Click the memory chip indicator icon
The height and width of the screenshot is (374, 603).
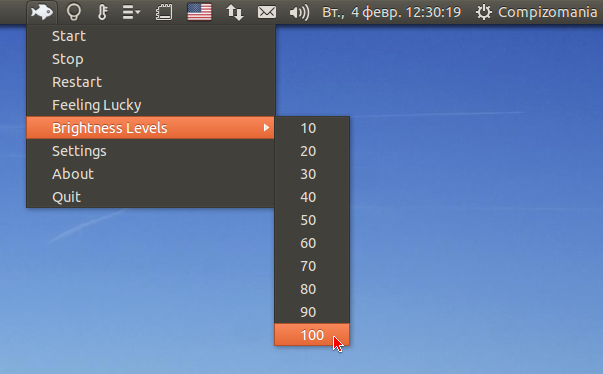[x=164, y=12]
